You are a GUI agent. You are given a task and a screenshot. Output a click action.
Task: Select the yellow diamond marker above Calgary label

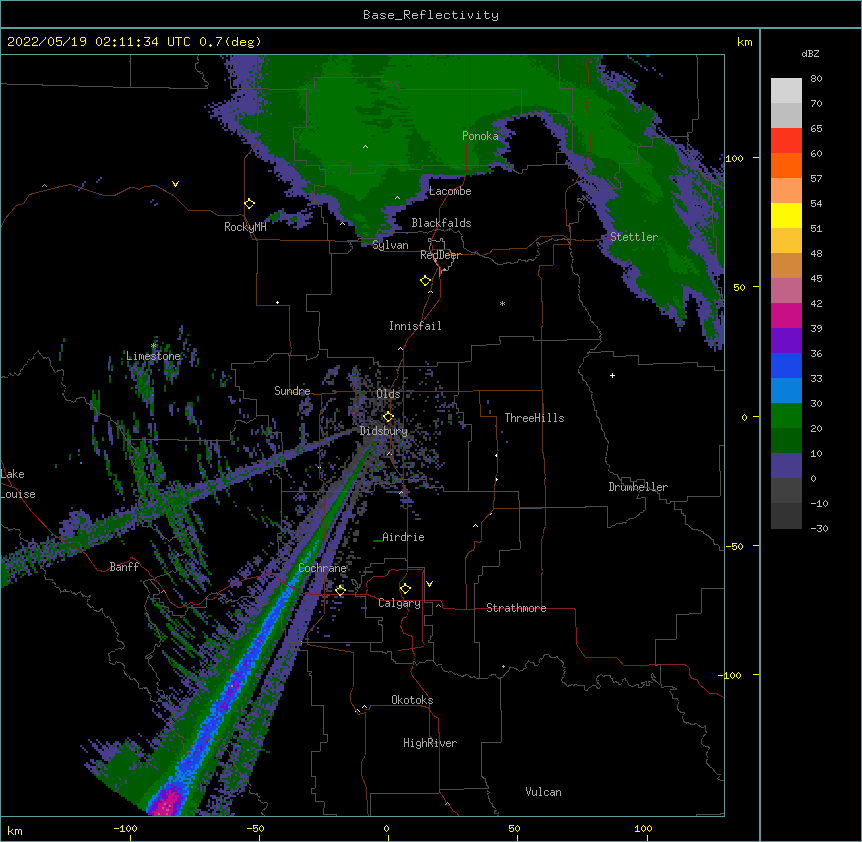[405, 589]
